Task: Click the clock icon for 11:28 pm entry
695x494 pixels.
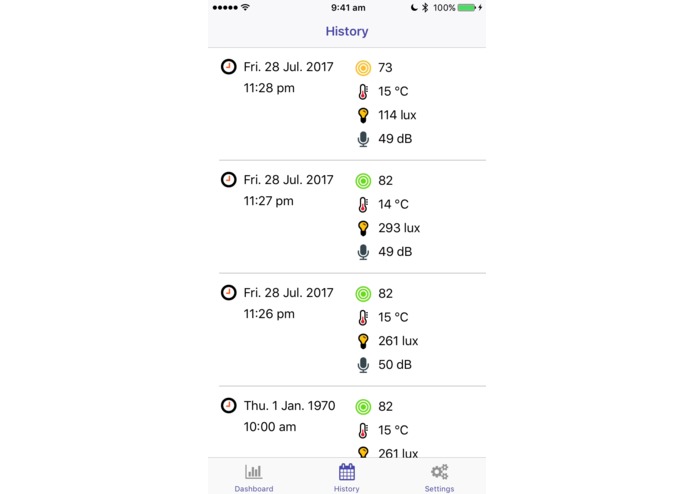Action: coord(229,67)
